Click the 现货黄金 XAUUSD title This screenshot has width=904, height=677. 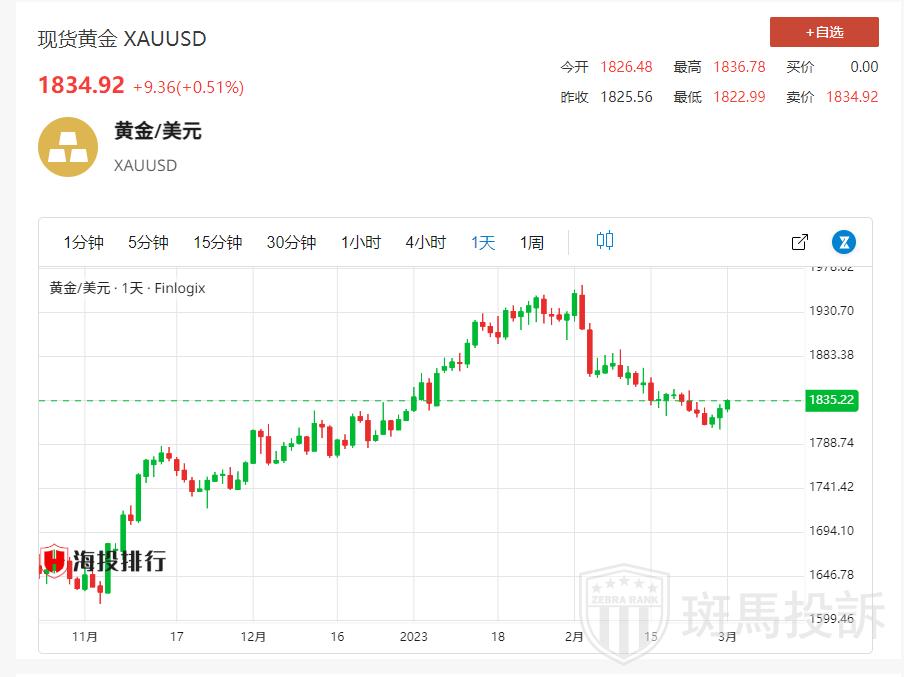(x=122, y=39)
